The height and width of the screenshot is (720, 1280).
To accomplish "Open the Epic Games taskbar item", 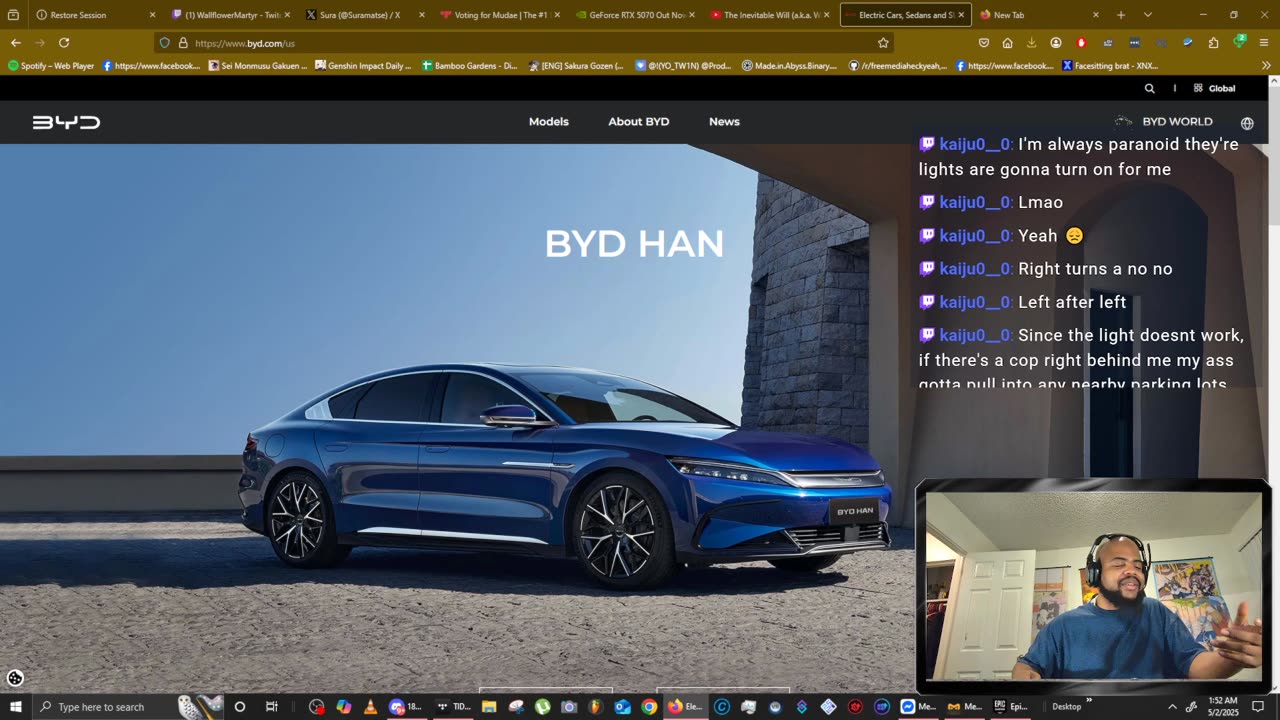I will click(1010, 707).
